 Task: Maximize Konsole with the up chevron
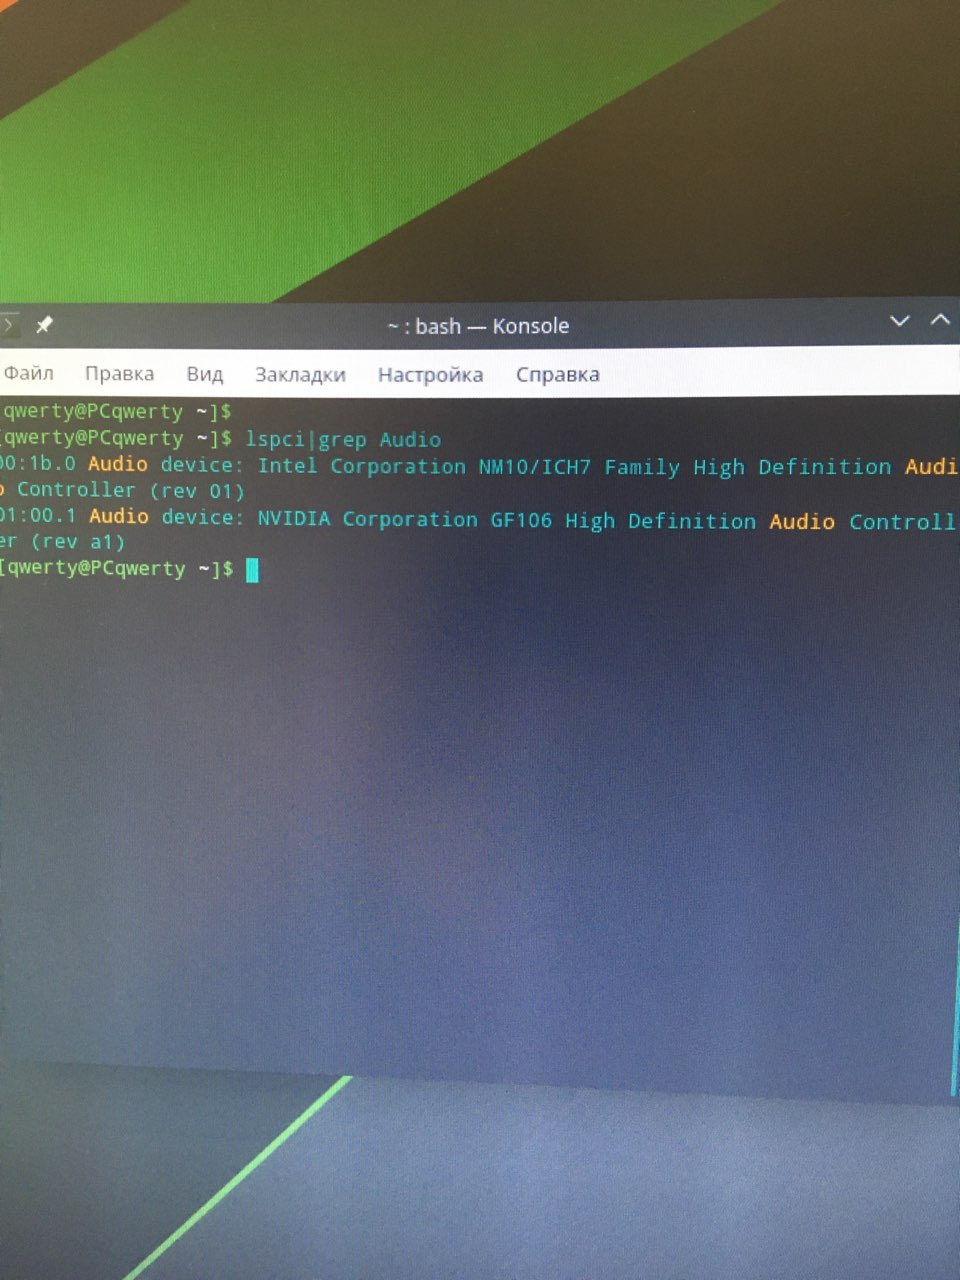(940, 320)
